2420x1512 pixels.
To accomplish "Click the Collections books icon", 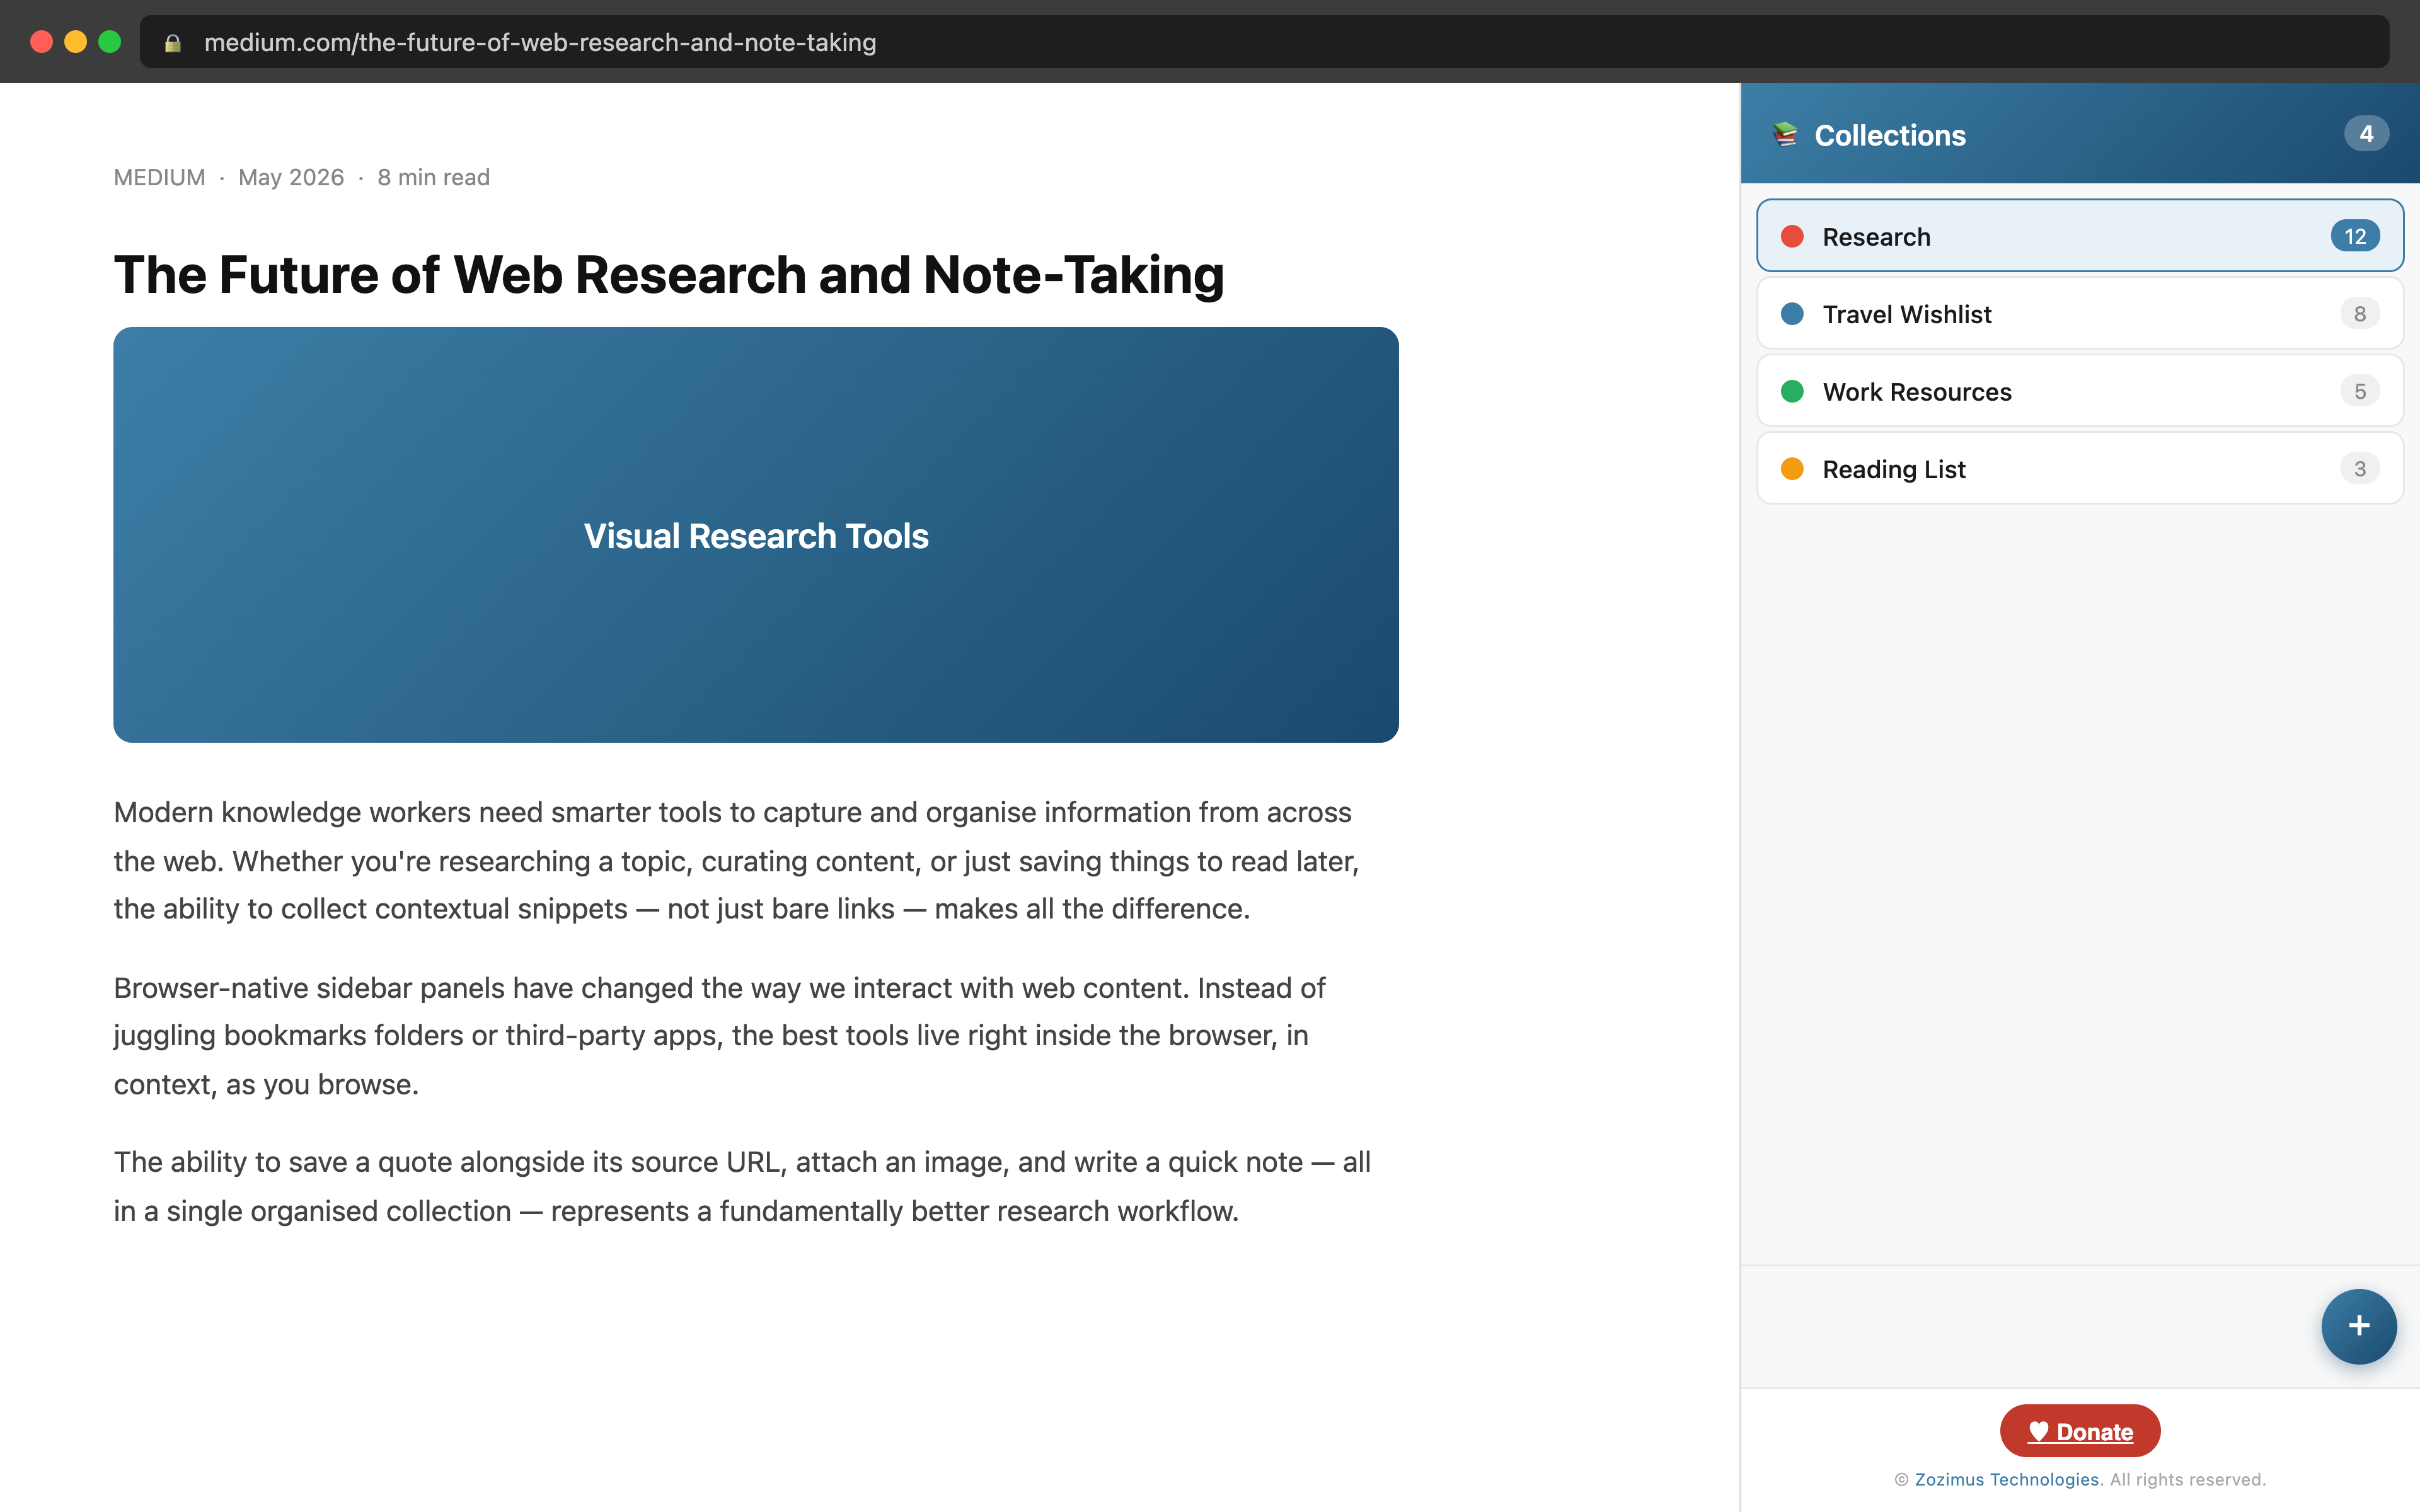I will pyautogui.click(x=1785, y=134).
